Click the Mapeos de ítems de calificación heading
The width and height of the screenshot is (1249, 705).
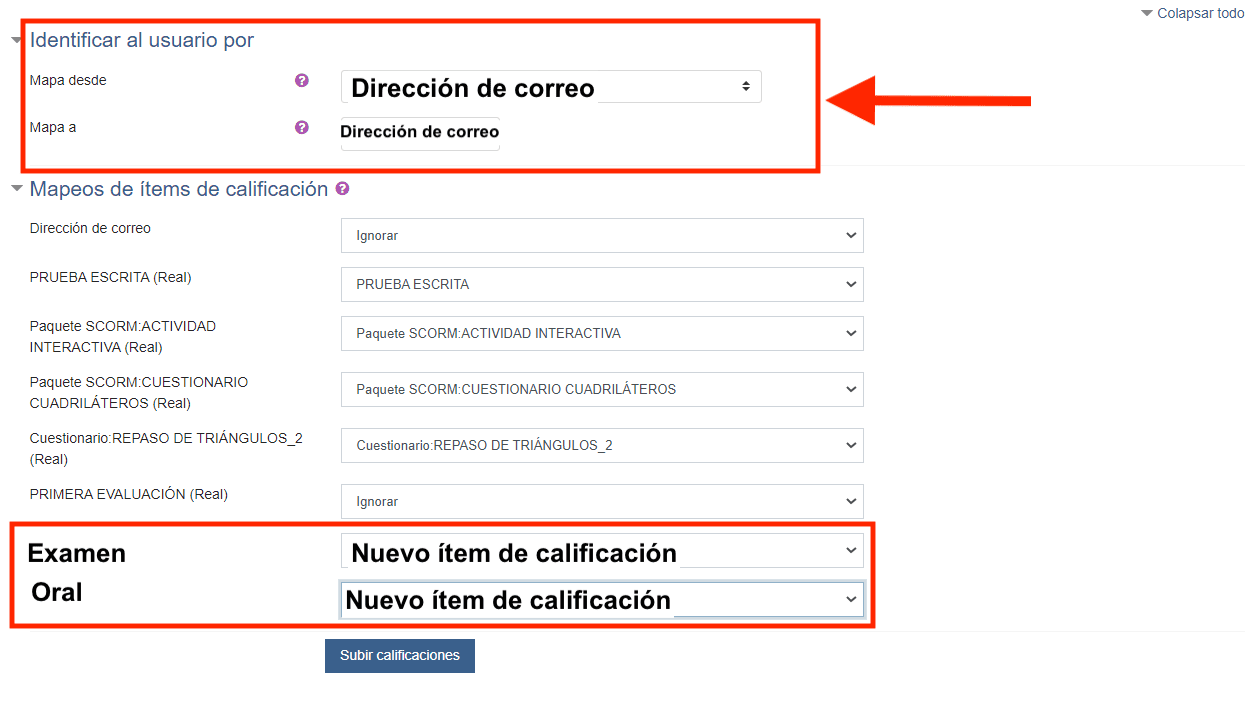click(x=179, y=188)
